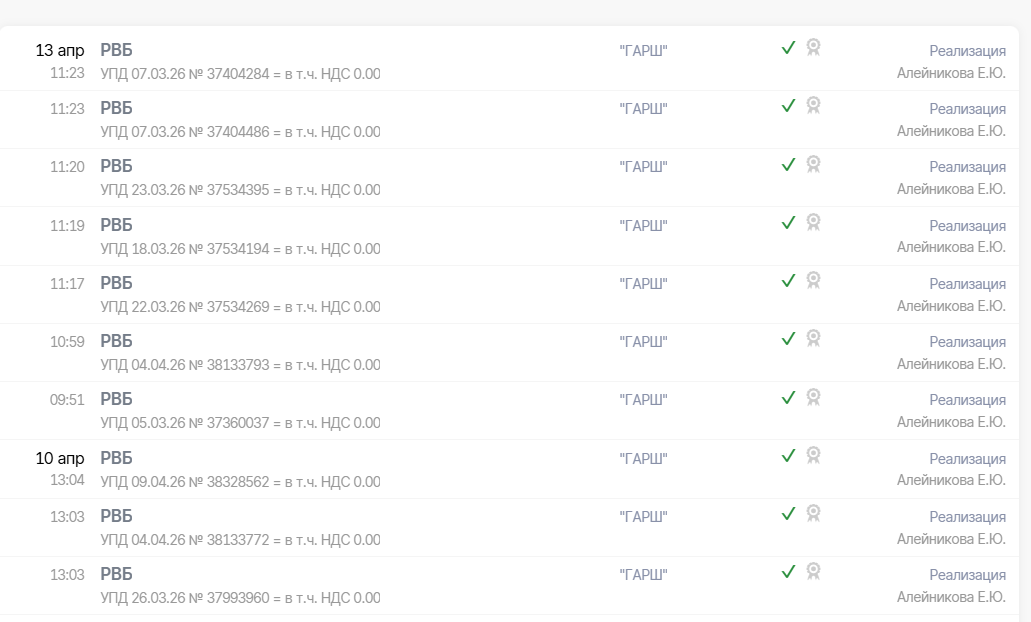The width and height of the screenshot is (1031, 622).
Task: Select УПД 23.03.26 № 37534395 entry
Action: 240,189
